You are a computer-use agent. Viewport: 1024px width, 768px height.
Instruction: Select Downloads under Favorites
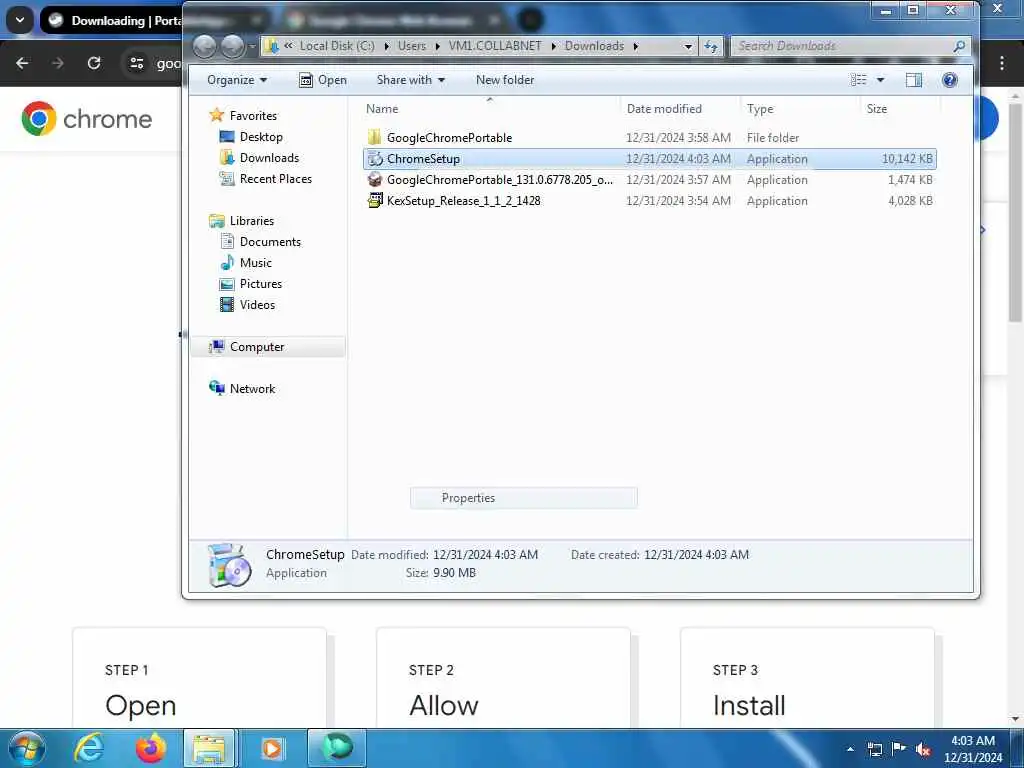click(269, 158)
